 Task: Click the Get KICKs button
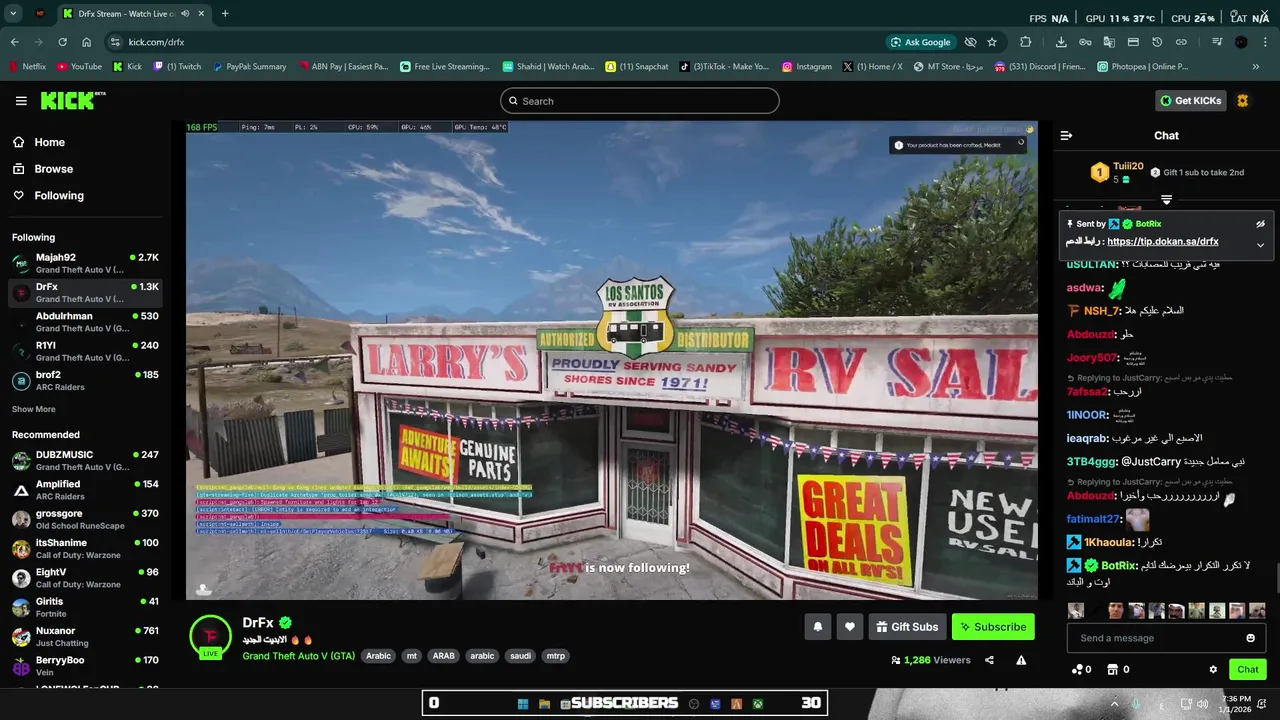click(1190, 101)
